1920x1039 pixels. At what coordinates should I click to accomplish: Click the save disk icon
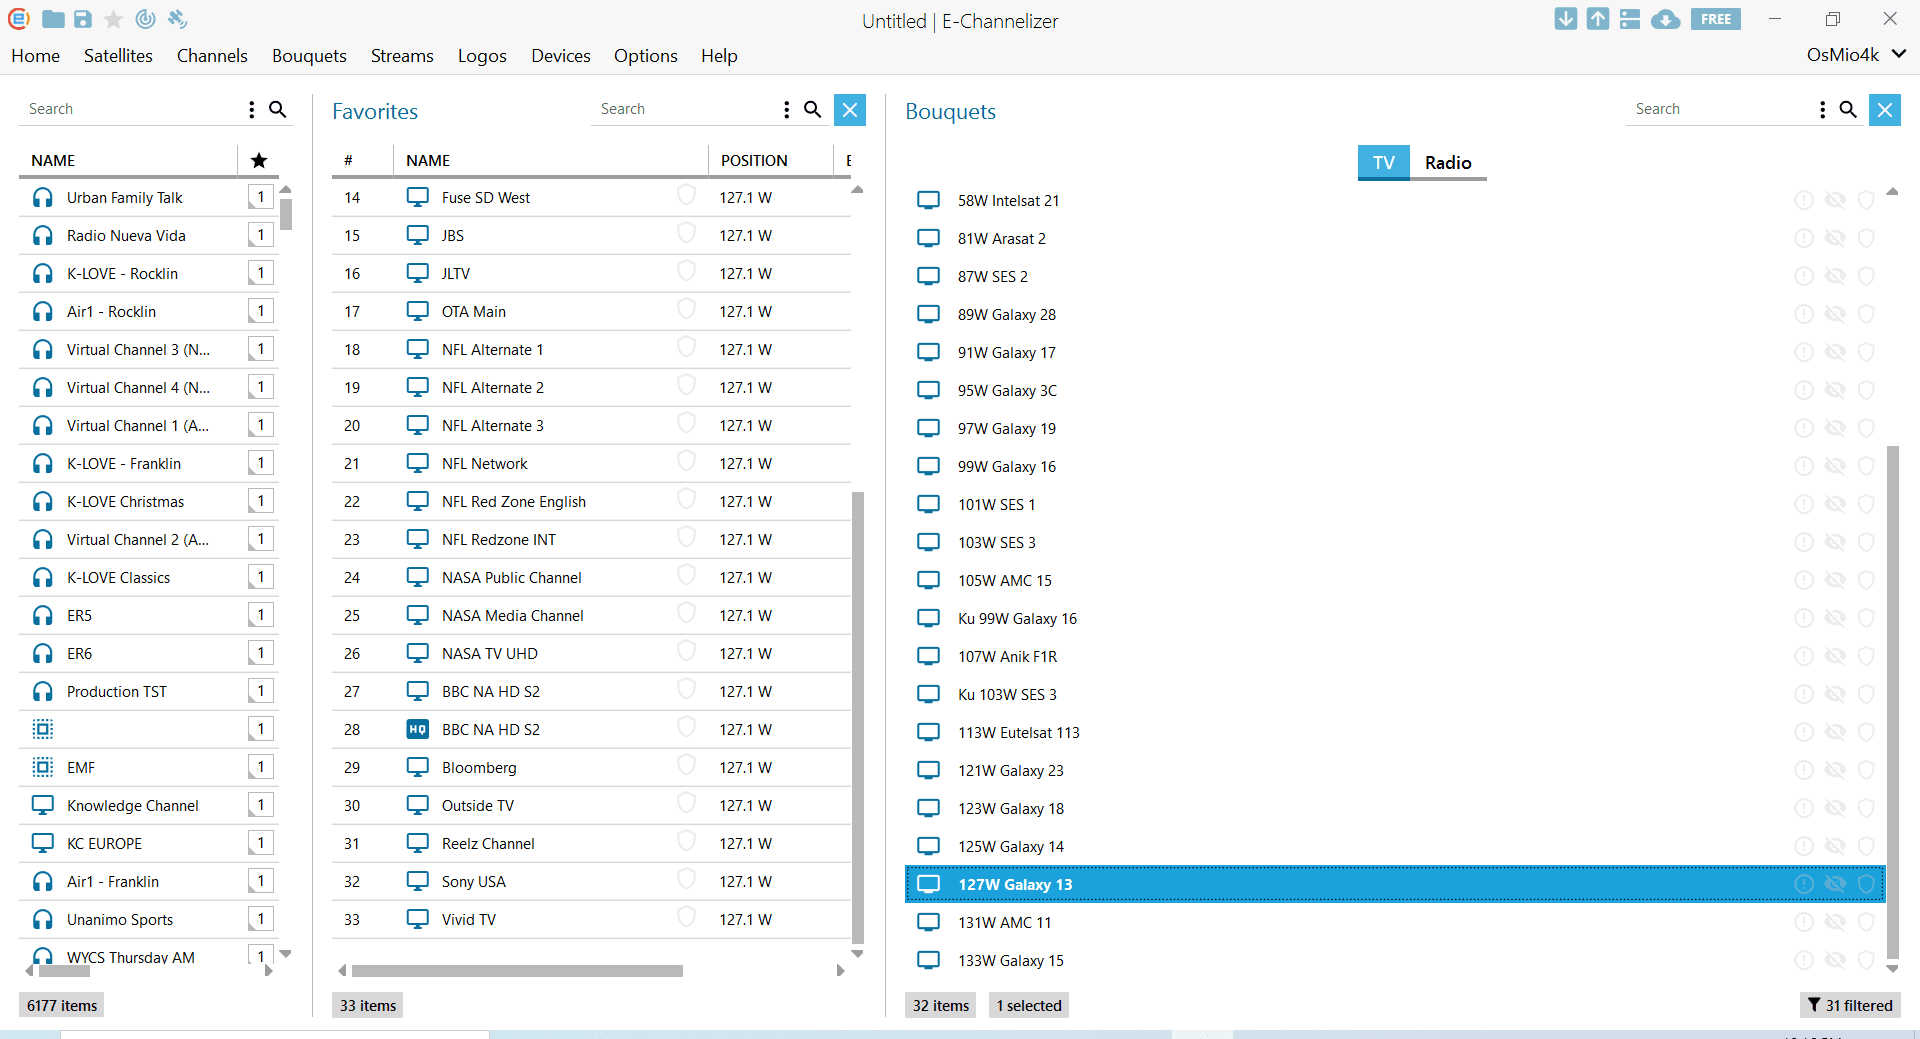[x=83, y=19]
